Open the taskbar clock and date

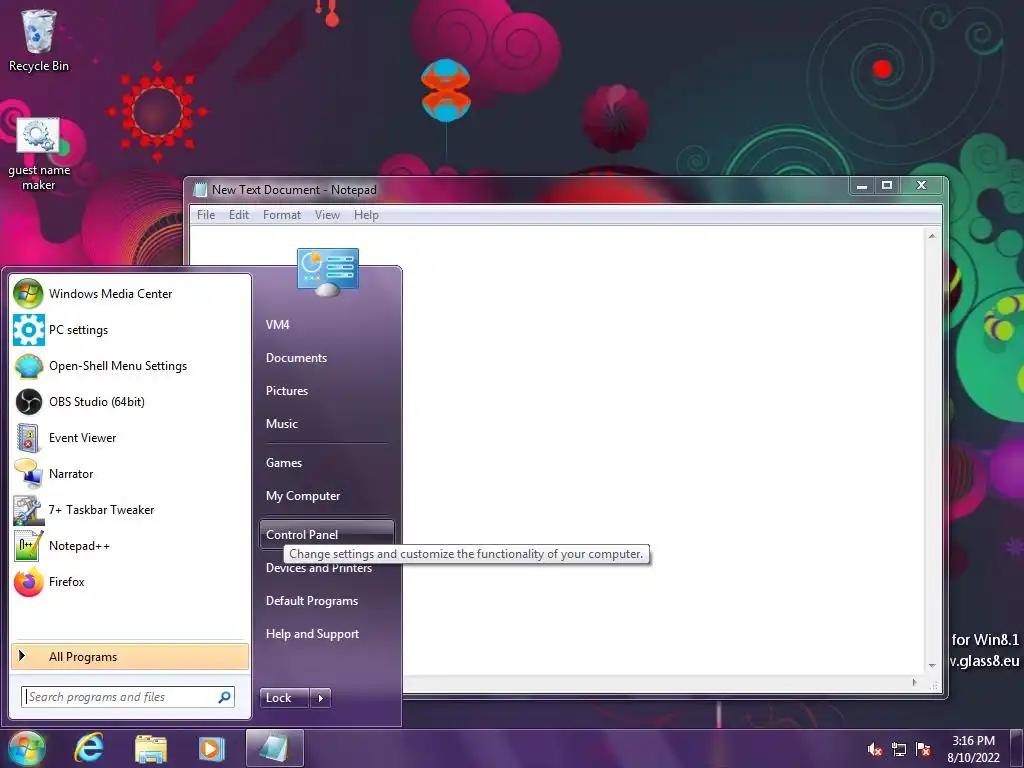[x=973, y=749]
